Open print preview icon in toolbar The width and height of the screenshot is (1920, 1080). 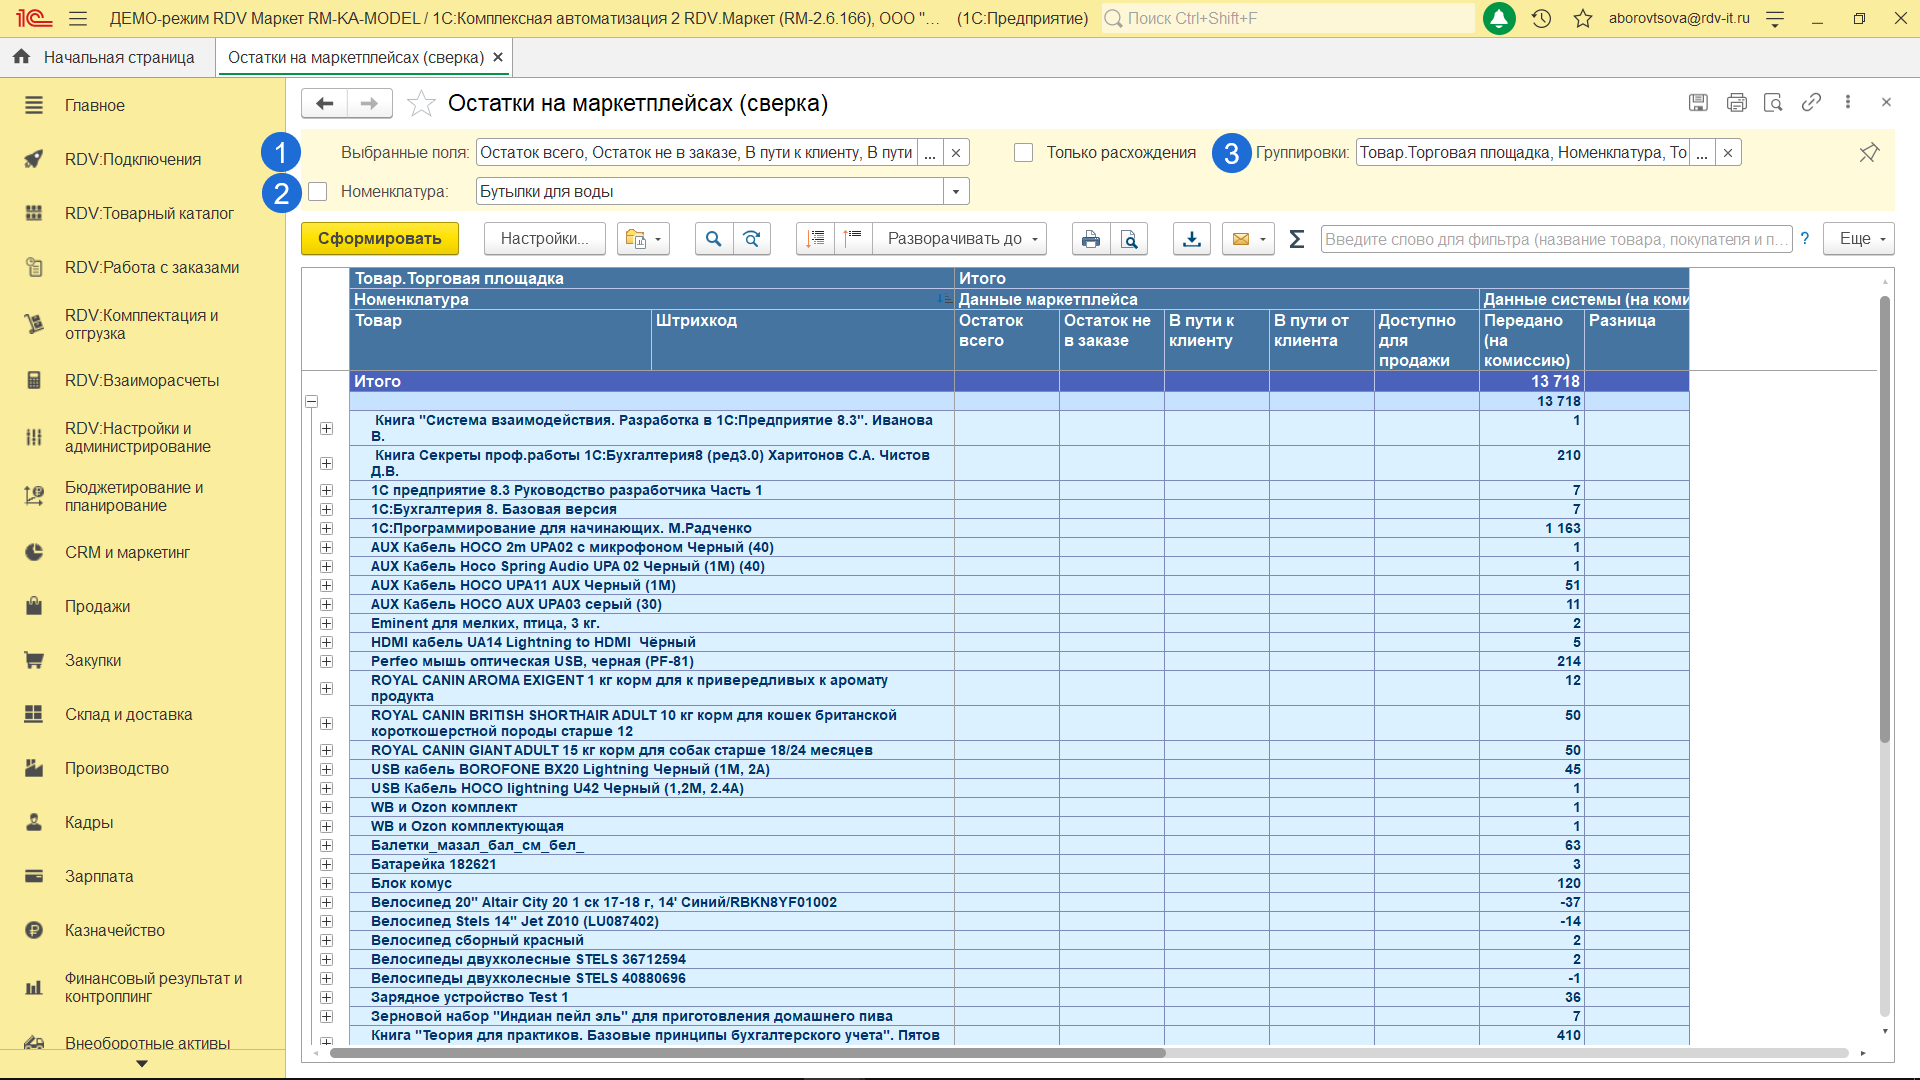(1129, 239)
